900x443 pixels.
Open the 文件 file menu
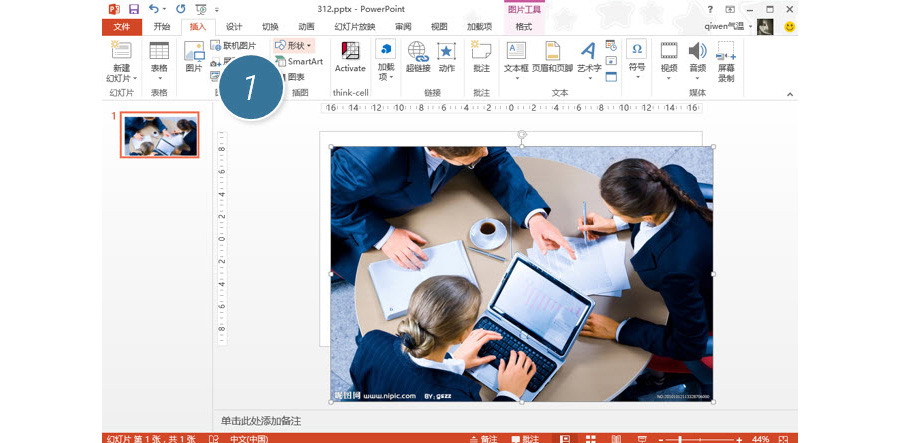(x=121, y=27)
